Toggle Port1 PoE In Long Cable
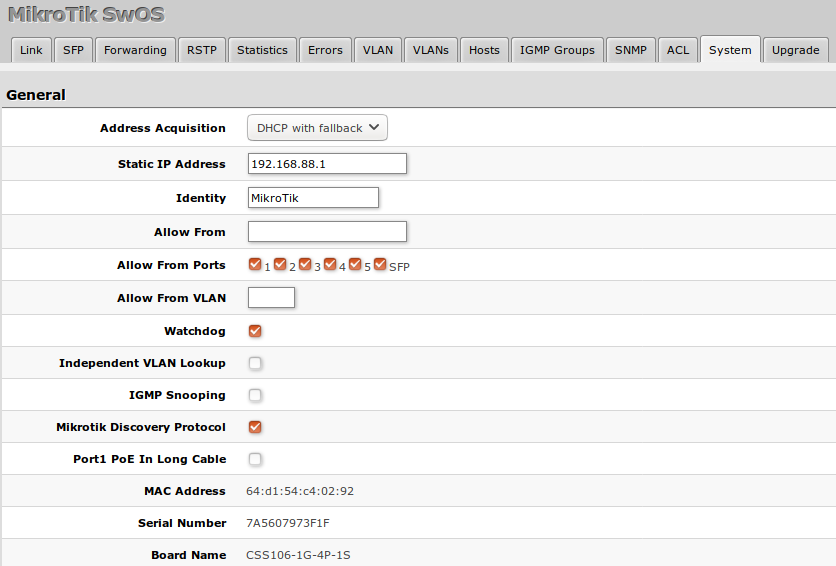Image resolution: width=836 pixels, height=566 pixels. pos(255,459)
